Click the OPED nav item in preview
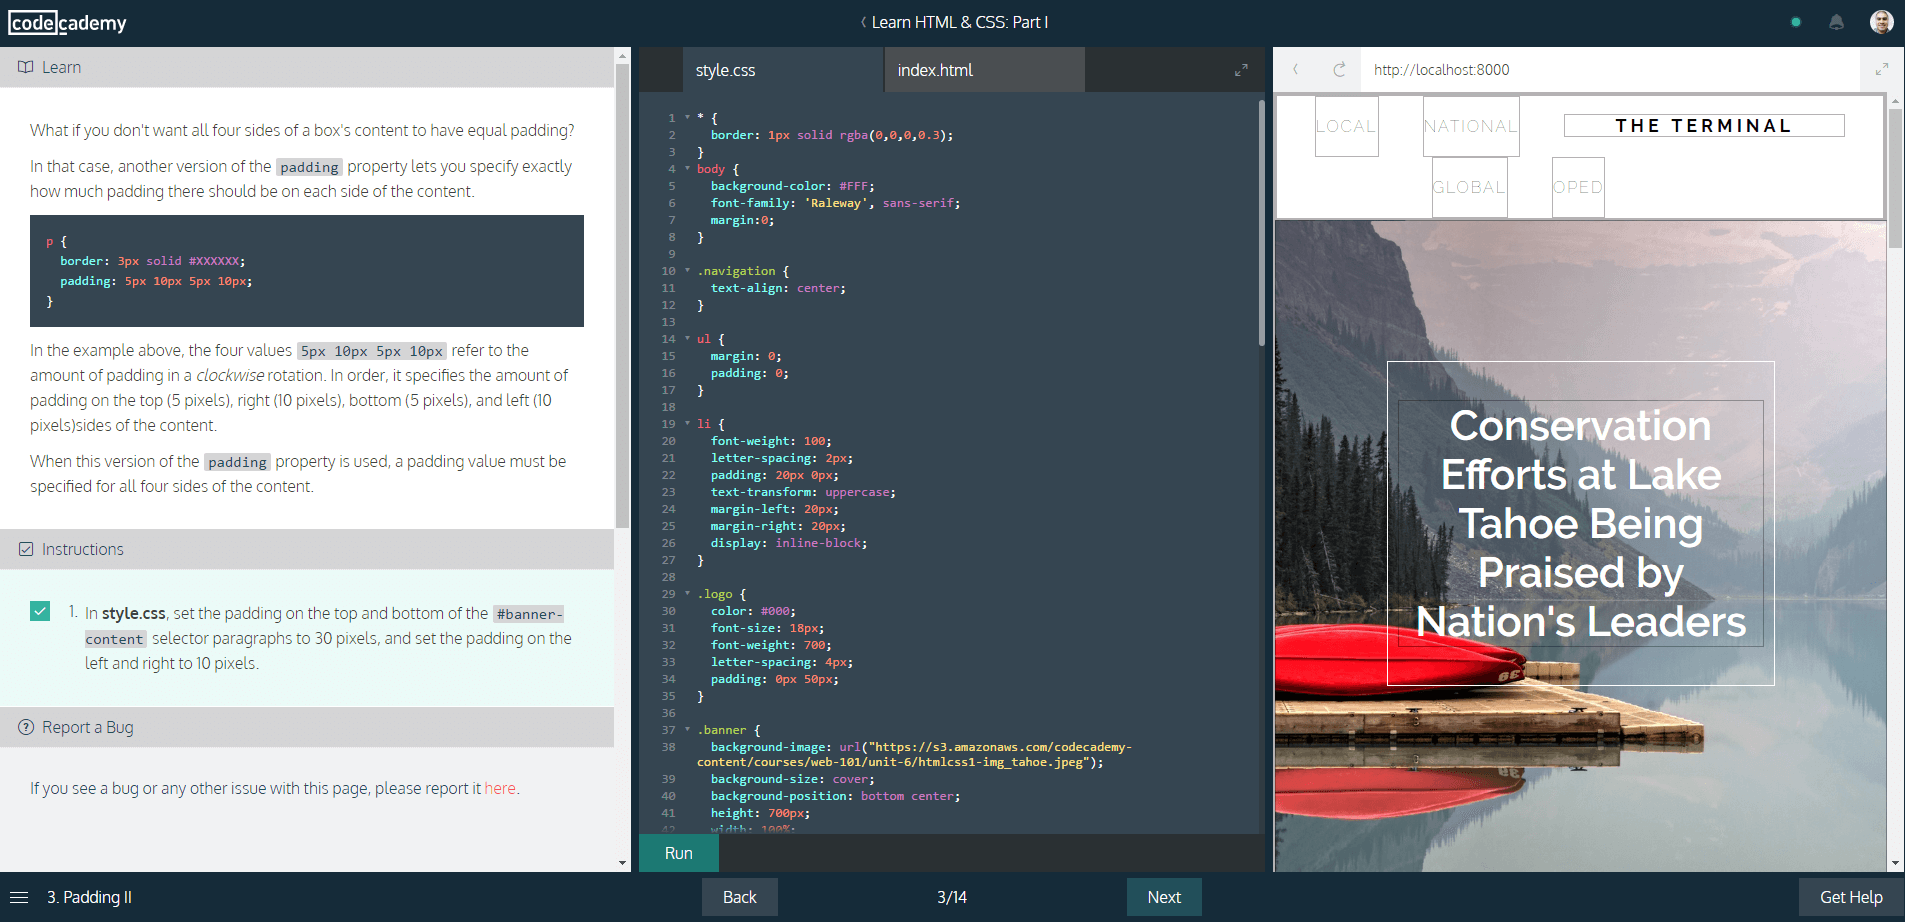 pyautogui.click(x=1578, y=187)
